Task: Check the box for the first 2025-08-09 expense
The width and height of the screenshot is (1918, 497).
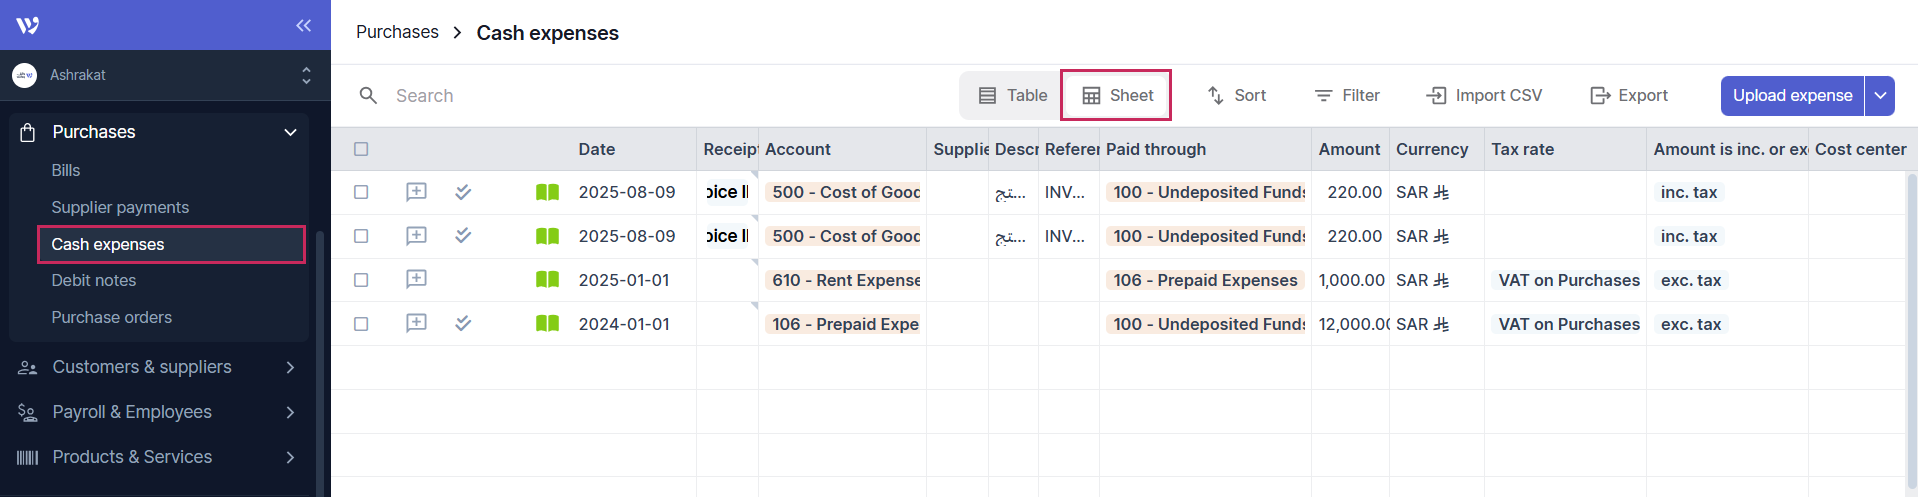Action: pos(361,192)
